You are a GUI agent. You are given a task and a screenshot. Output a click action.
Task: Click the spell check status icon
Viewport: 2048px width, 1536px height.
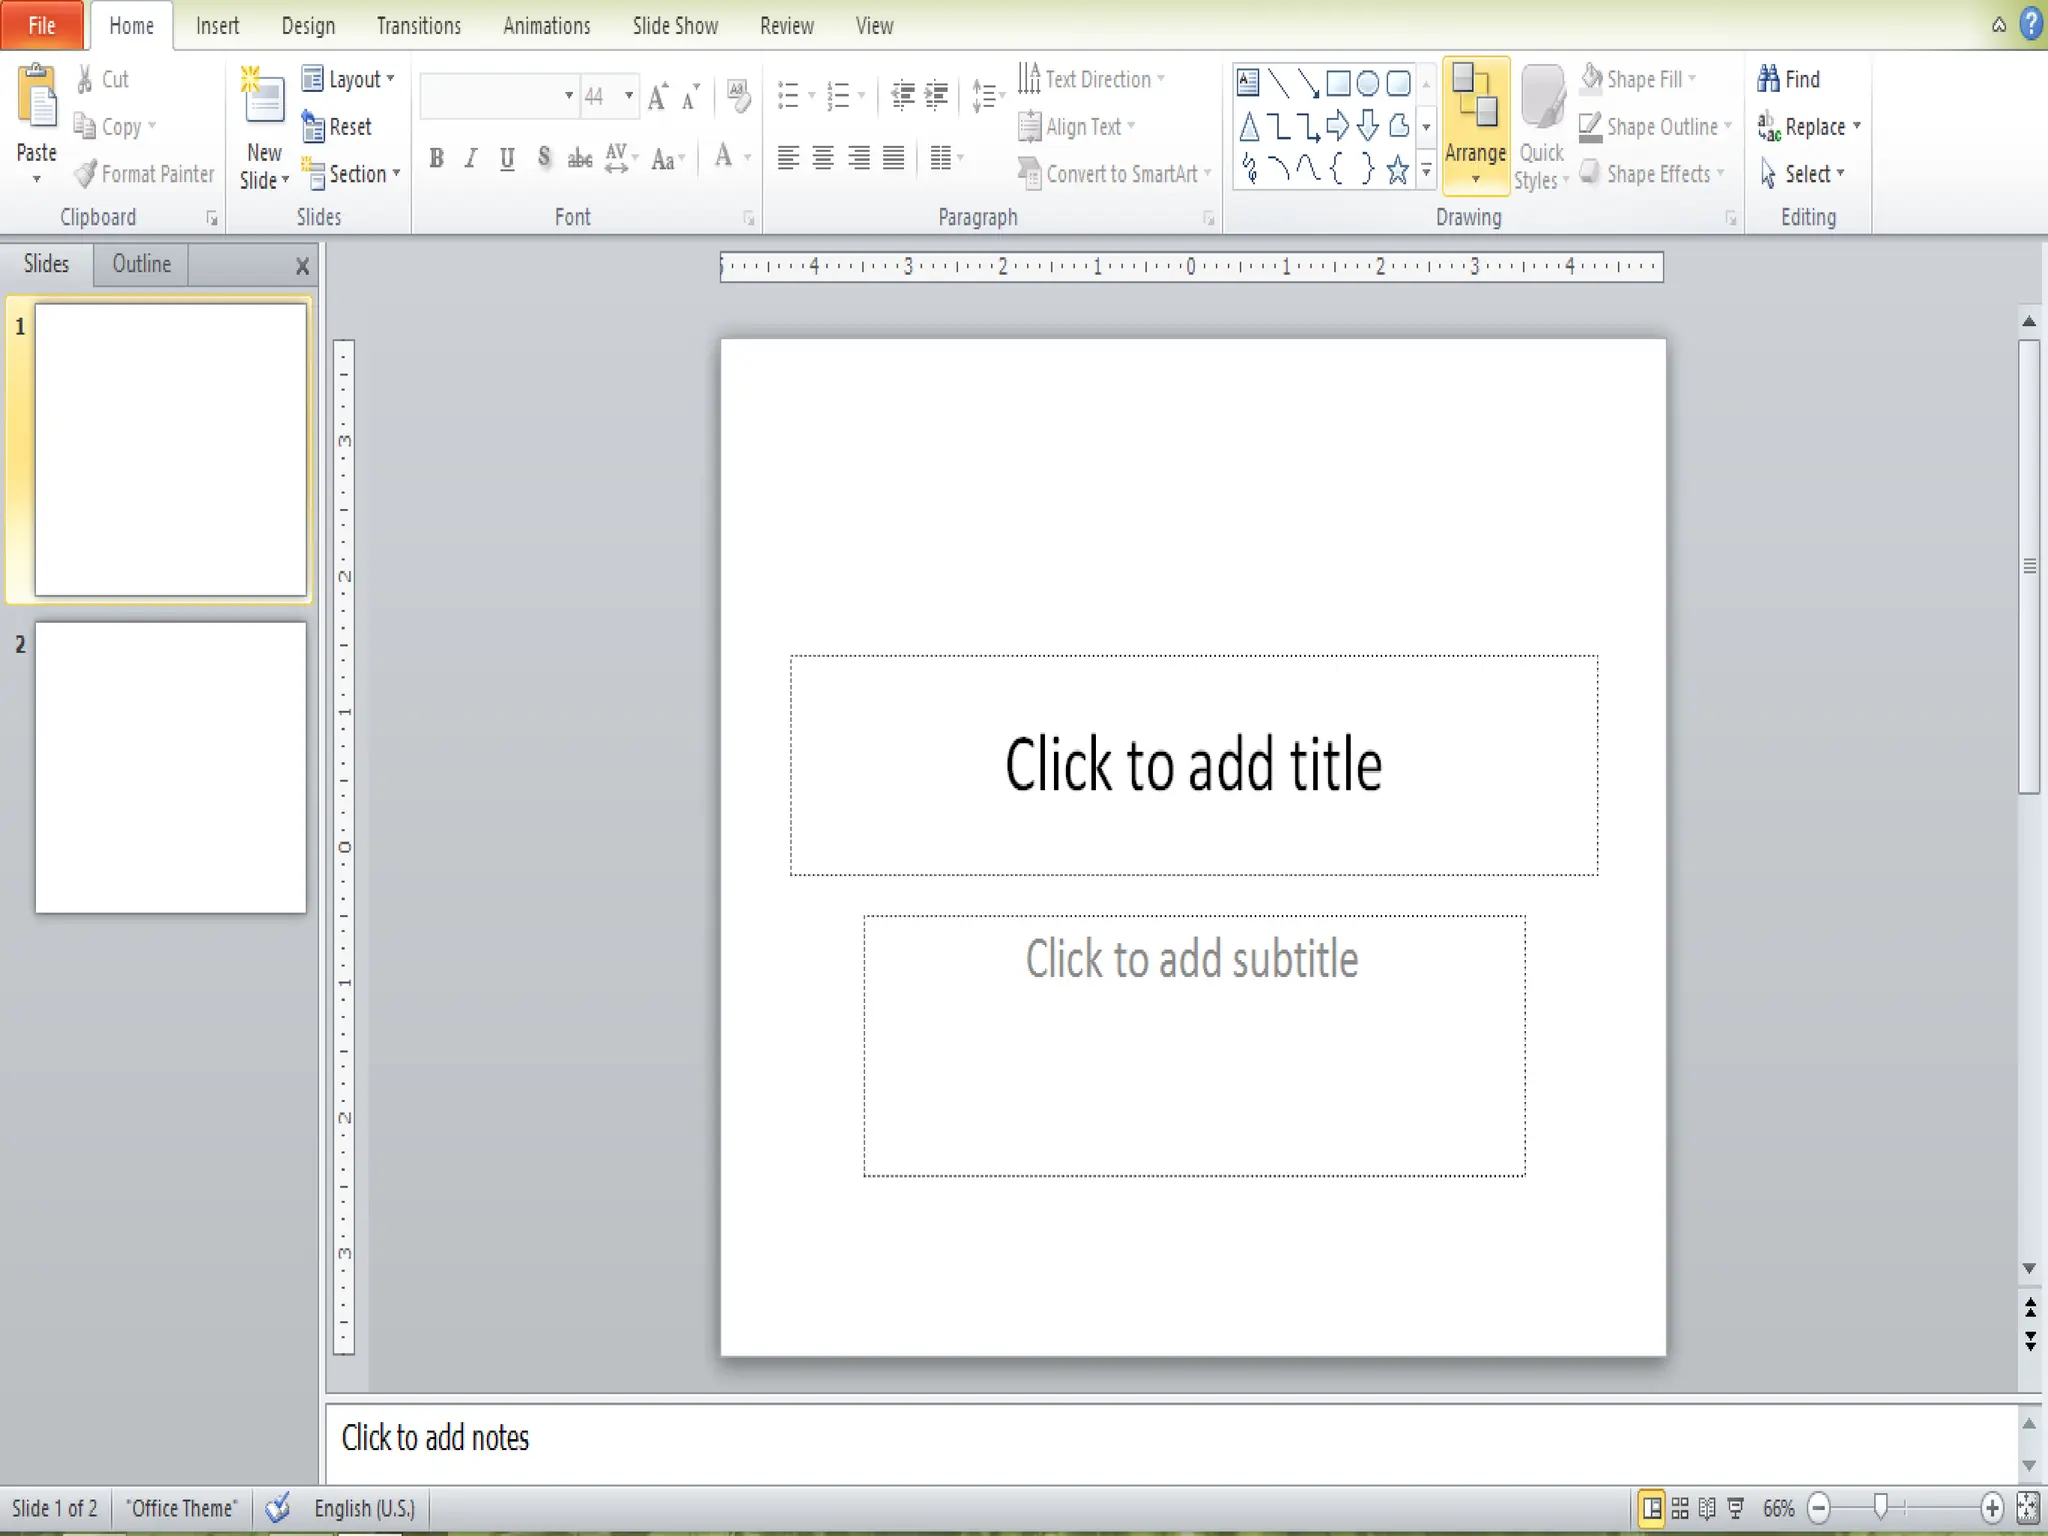pos(278,1508)
